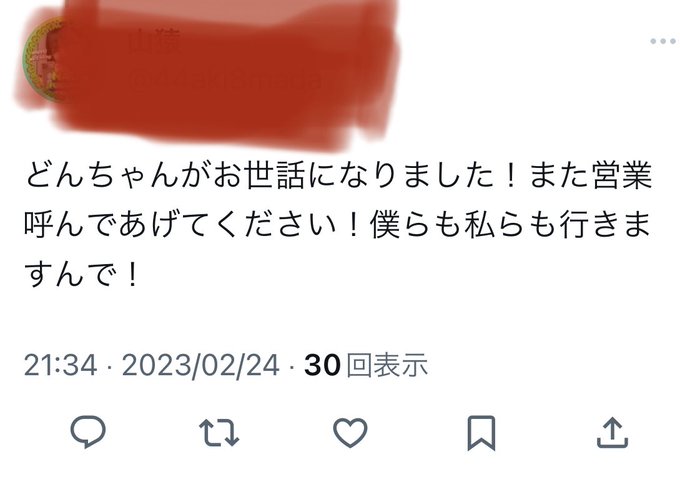Open the three-dot more options menu

point(664,41)
